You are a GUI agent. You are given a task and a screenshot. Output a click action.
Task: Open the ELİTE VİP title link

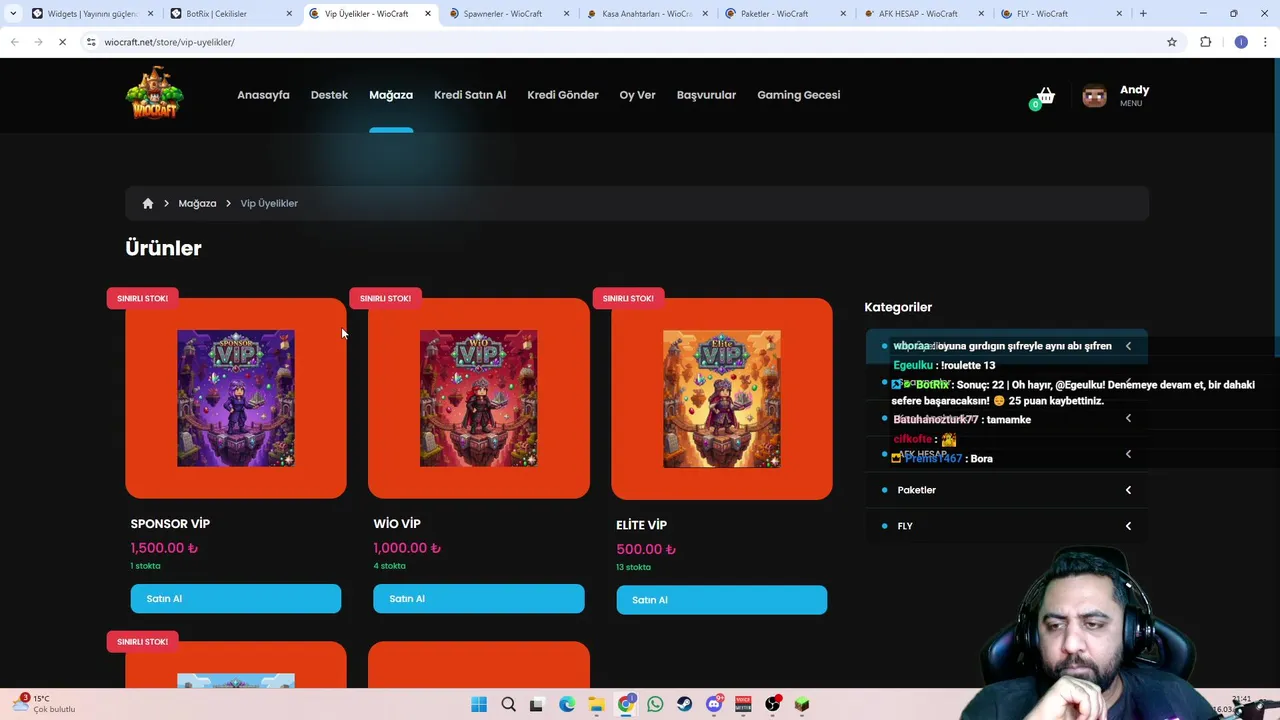pos(641,525)
